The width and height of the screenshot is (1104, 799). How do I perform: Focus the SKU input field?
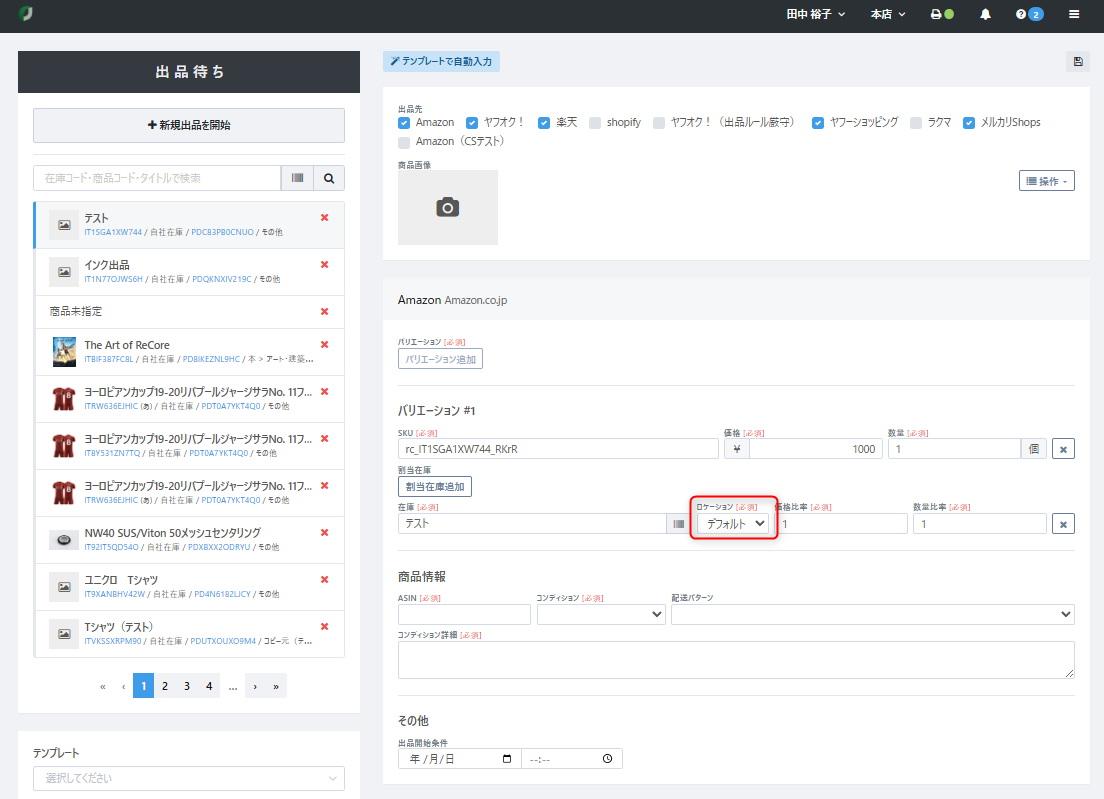click(558, 449)
